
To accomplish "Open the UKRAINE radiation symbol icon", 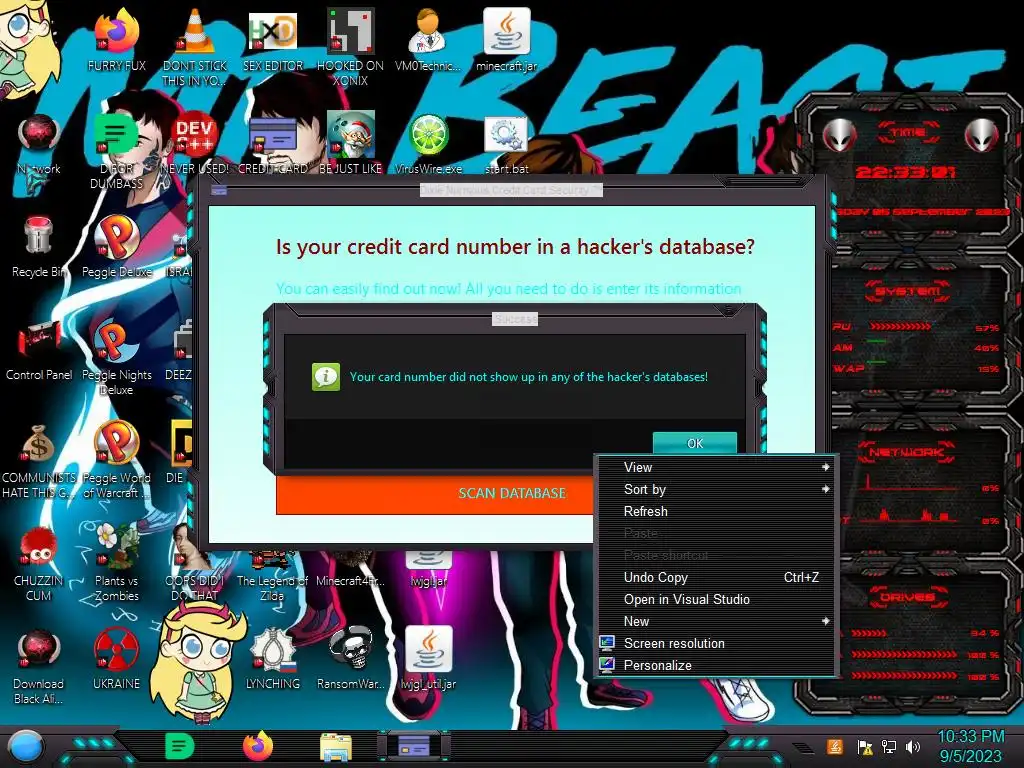I will (116, 650).
